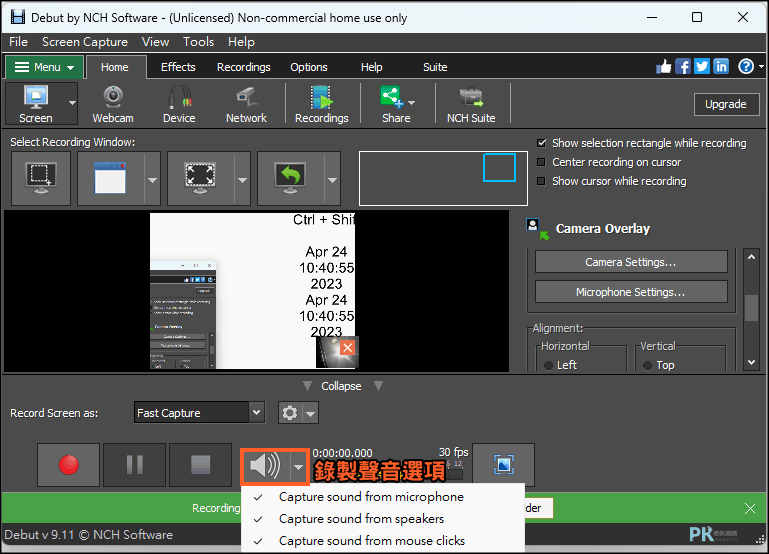Screen dimensions: 769x554
Task: Share on LinkedIn icon
Action: (x=721, y=66)
